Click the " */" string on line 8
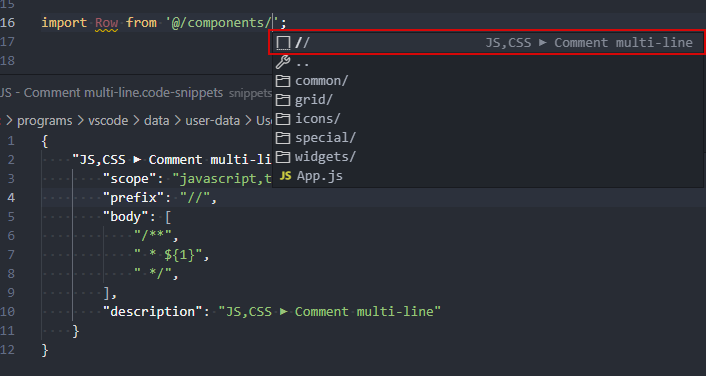The width and height of the screenshot is (706, 376). (153, 274)
